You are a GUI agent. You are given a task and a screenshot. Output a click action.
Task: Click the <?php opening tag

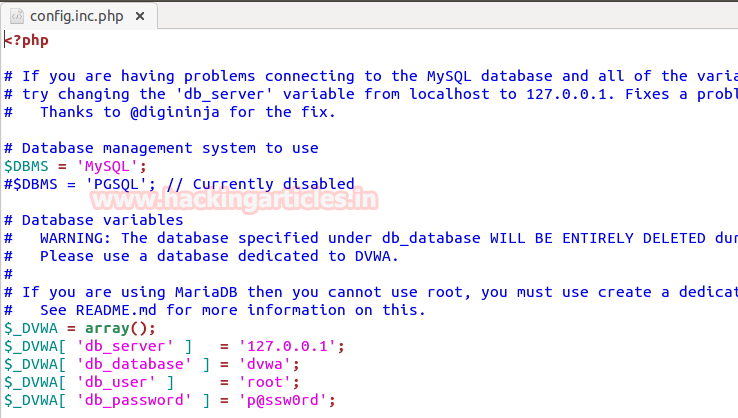(x=27, y=40)
